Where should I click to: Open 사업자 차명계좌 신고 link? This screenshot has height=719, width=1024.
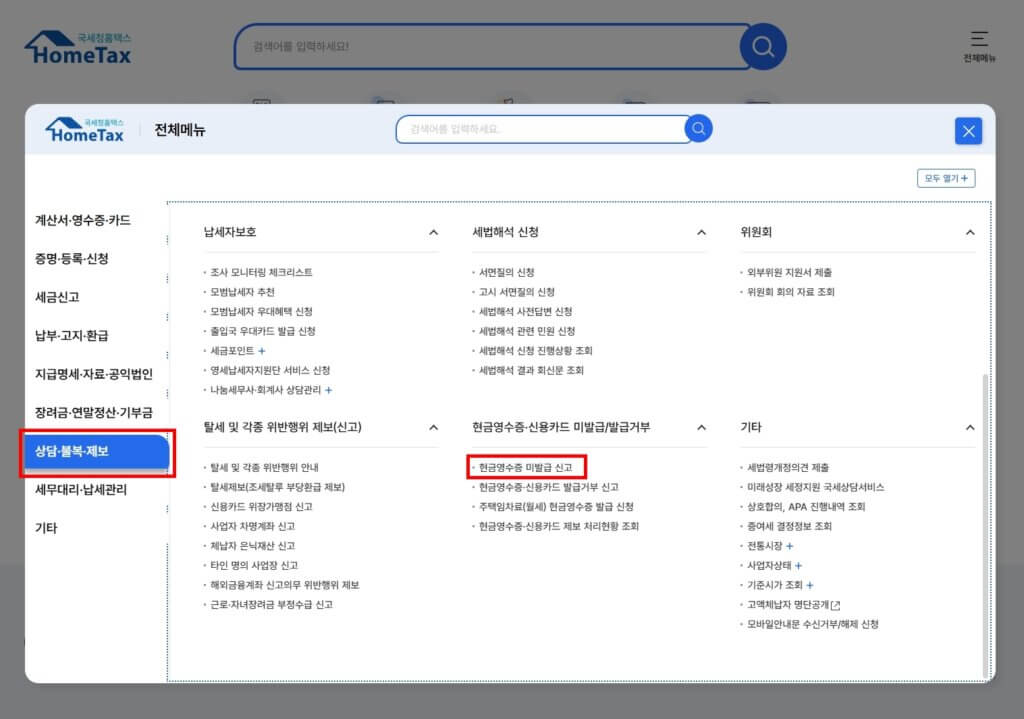click(x=253, y=526)
